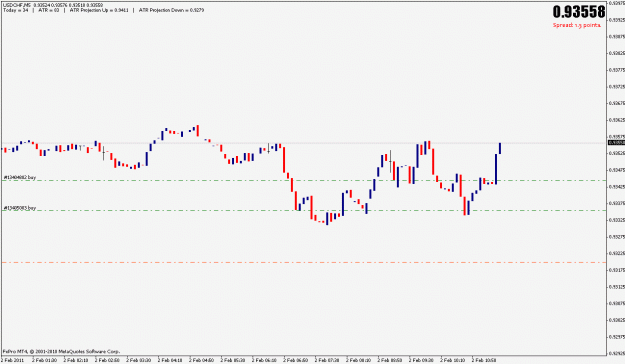Click the large 0.93558 price display
Screen dimensions: 625x364
(x=579, y=12)
